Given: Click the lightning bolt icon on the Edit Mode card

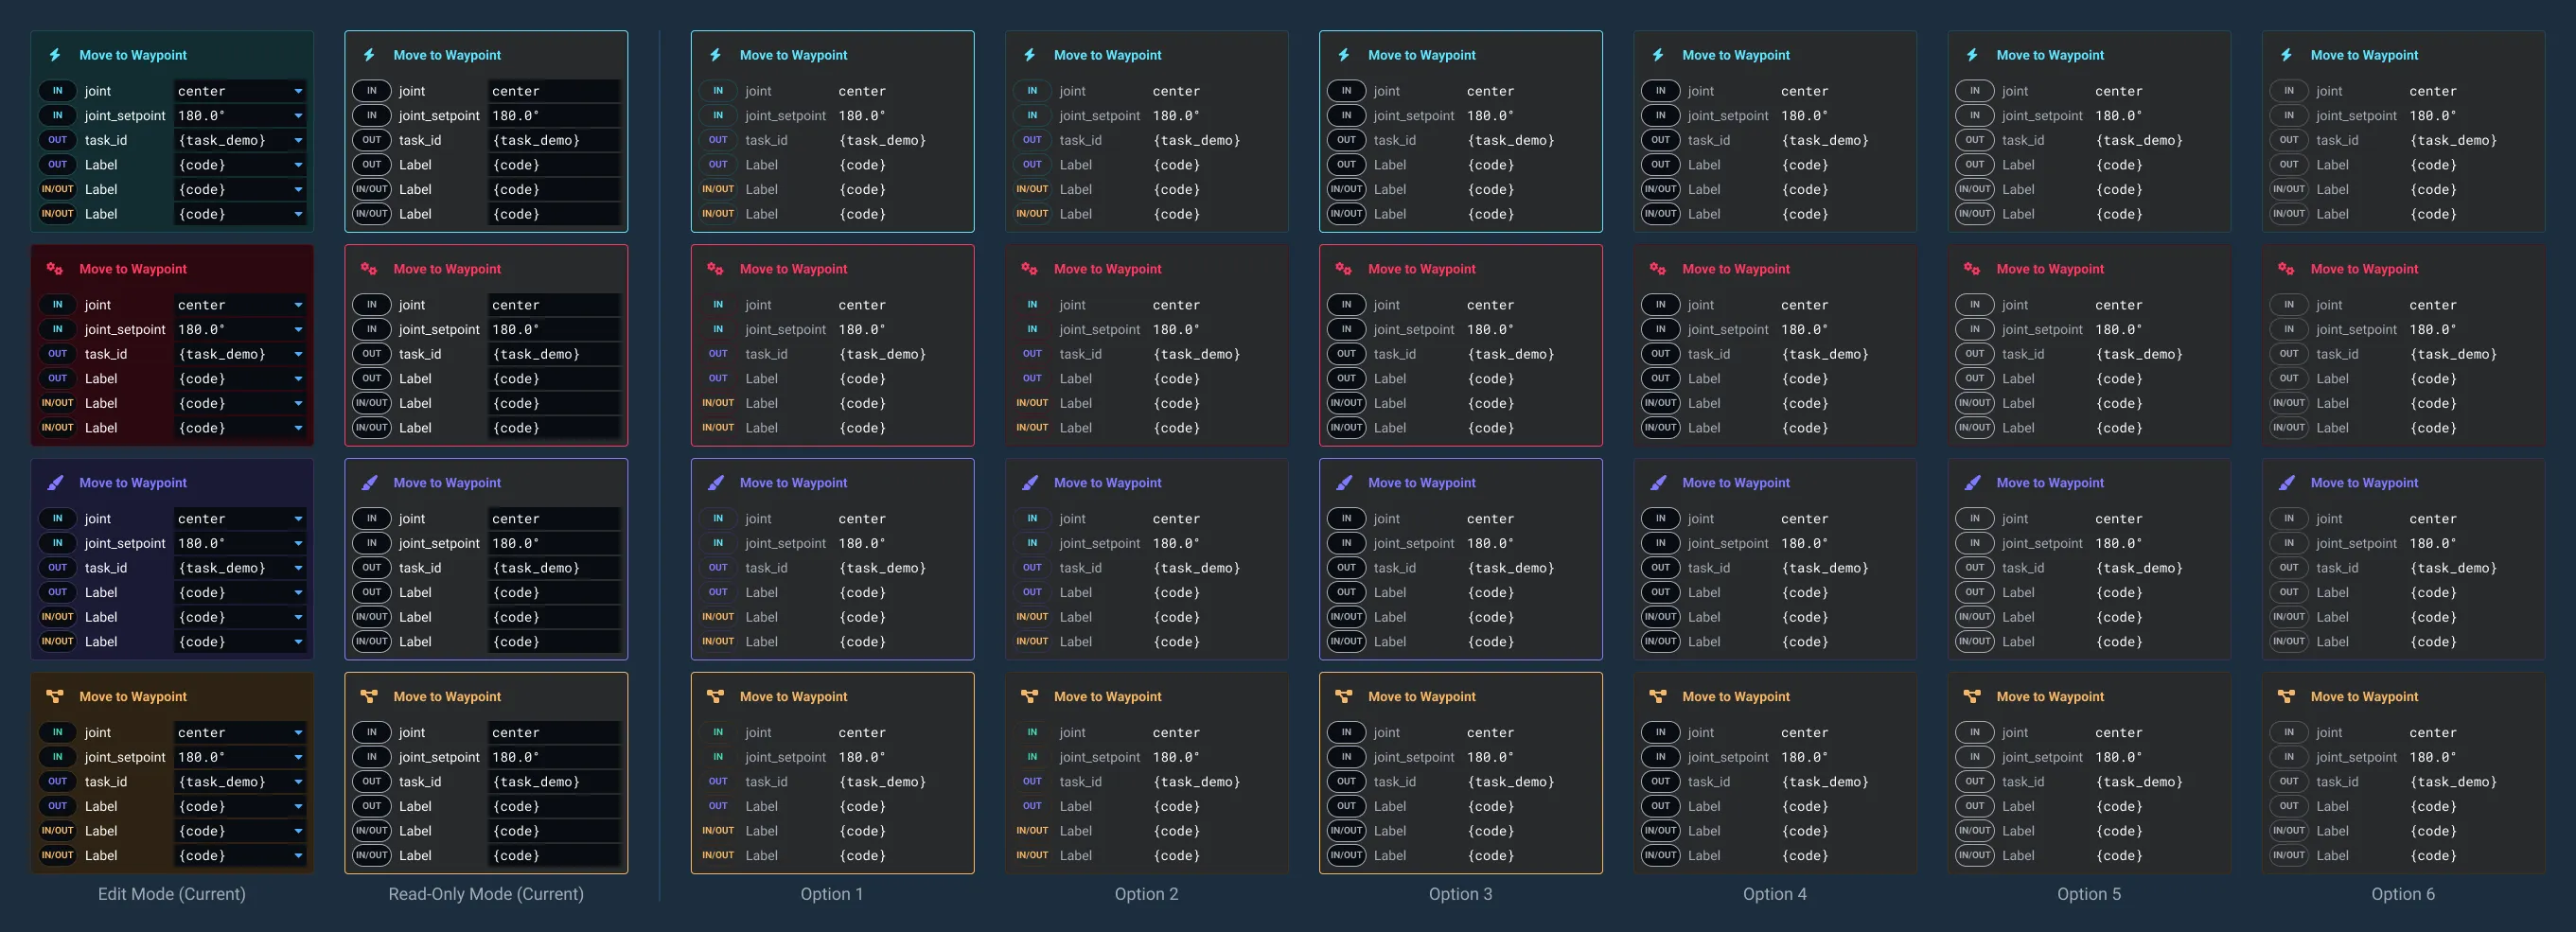Looking at the screenshot, I should click(x=55, y=55).
